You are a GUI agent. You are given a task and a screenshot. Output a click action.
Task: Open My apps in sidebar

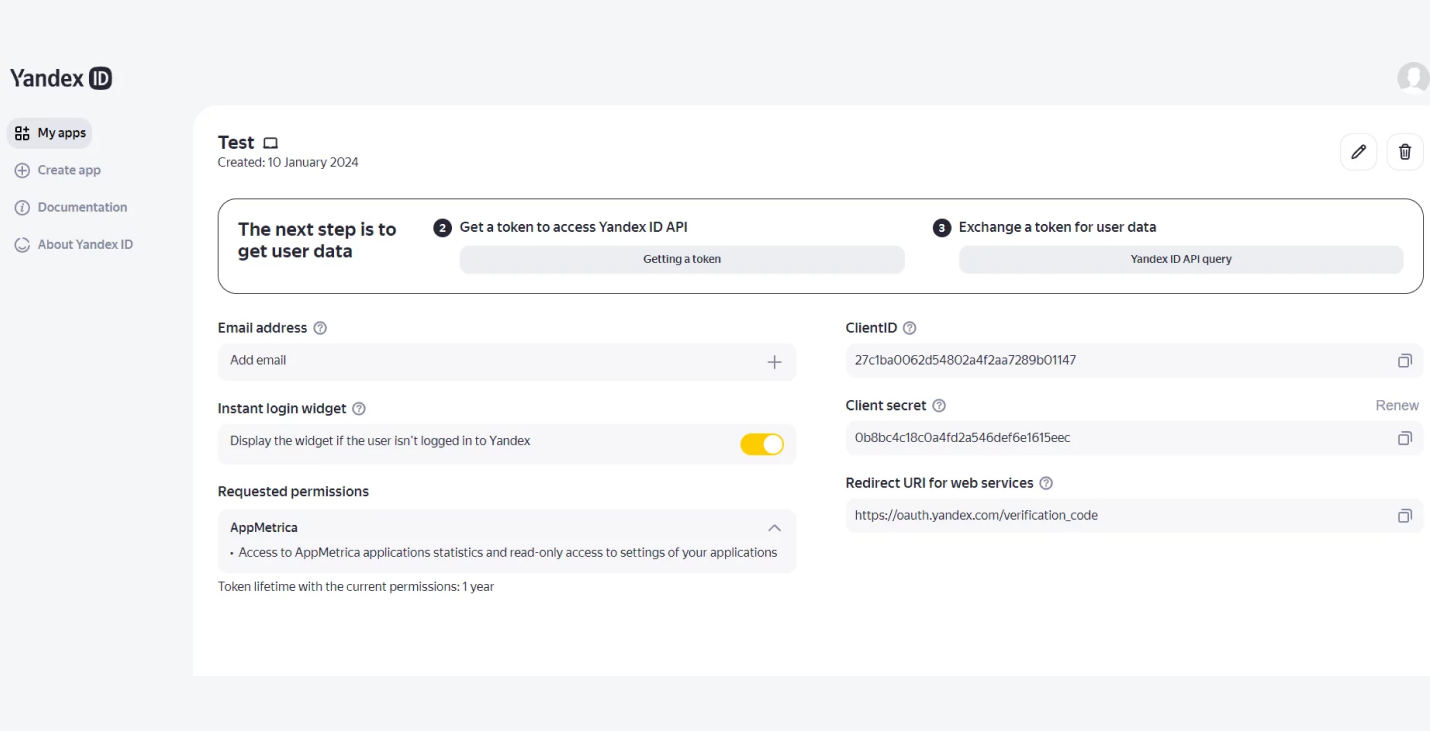pyautogui.click(x=50, y=133)
